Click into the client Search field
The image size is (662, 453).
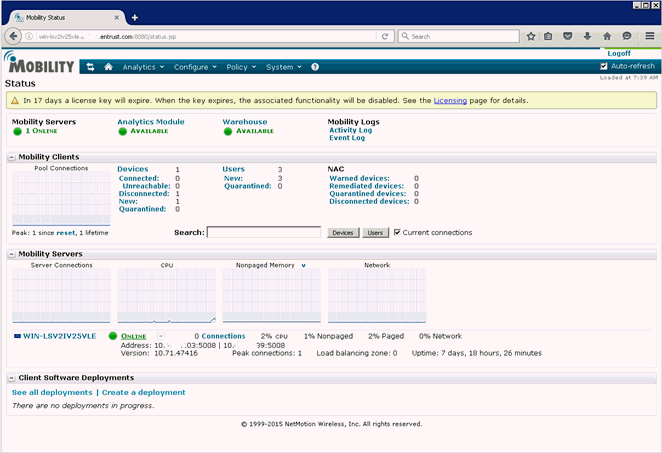263,232
